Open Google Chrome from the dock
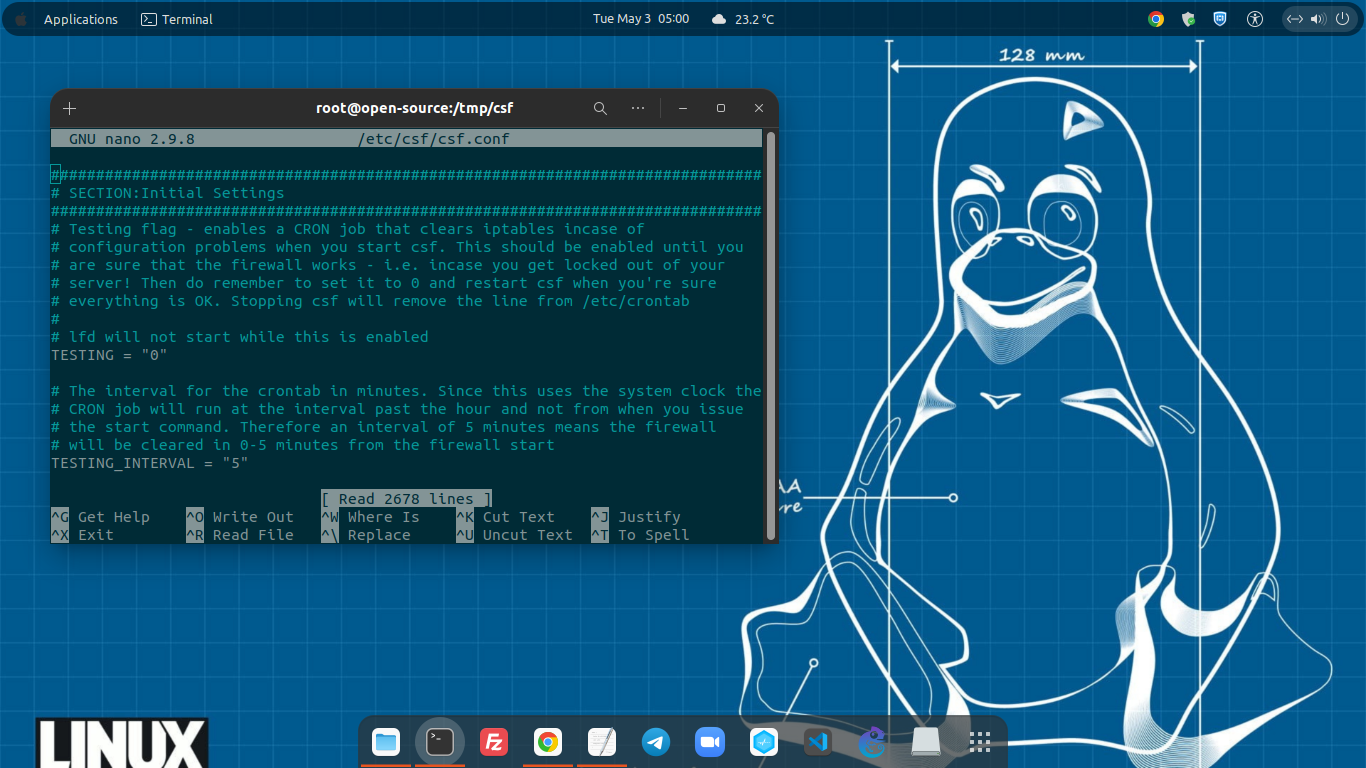Image resolution: width=1366 pixels, height=768 pixels. 547,742
